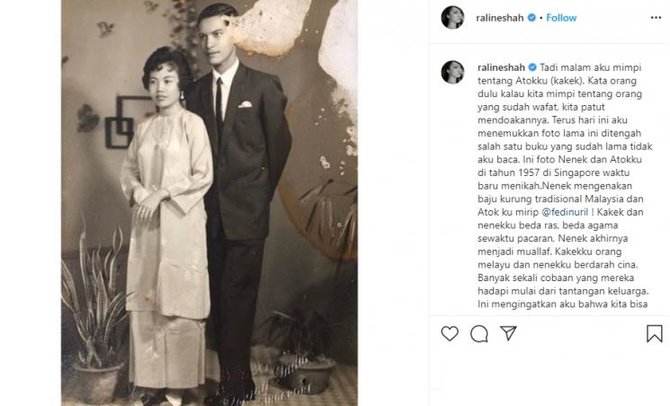
Task: Click the verified badge in the caption
Action: 532,67
